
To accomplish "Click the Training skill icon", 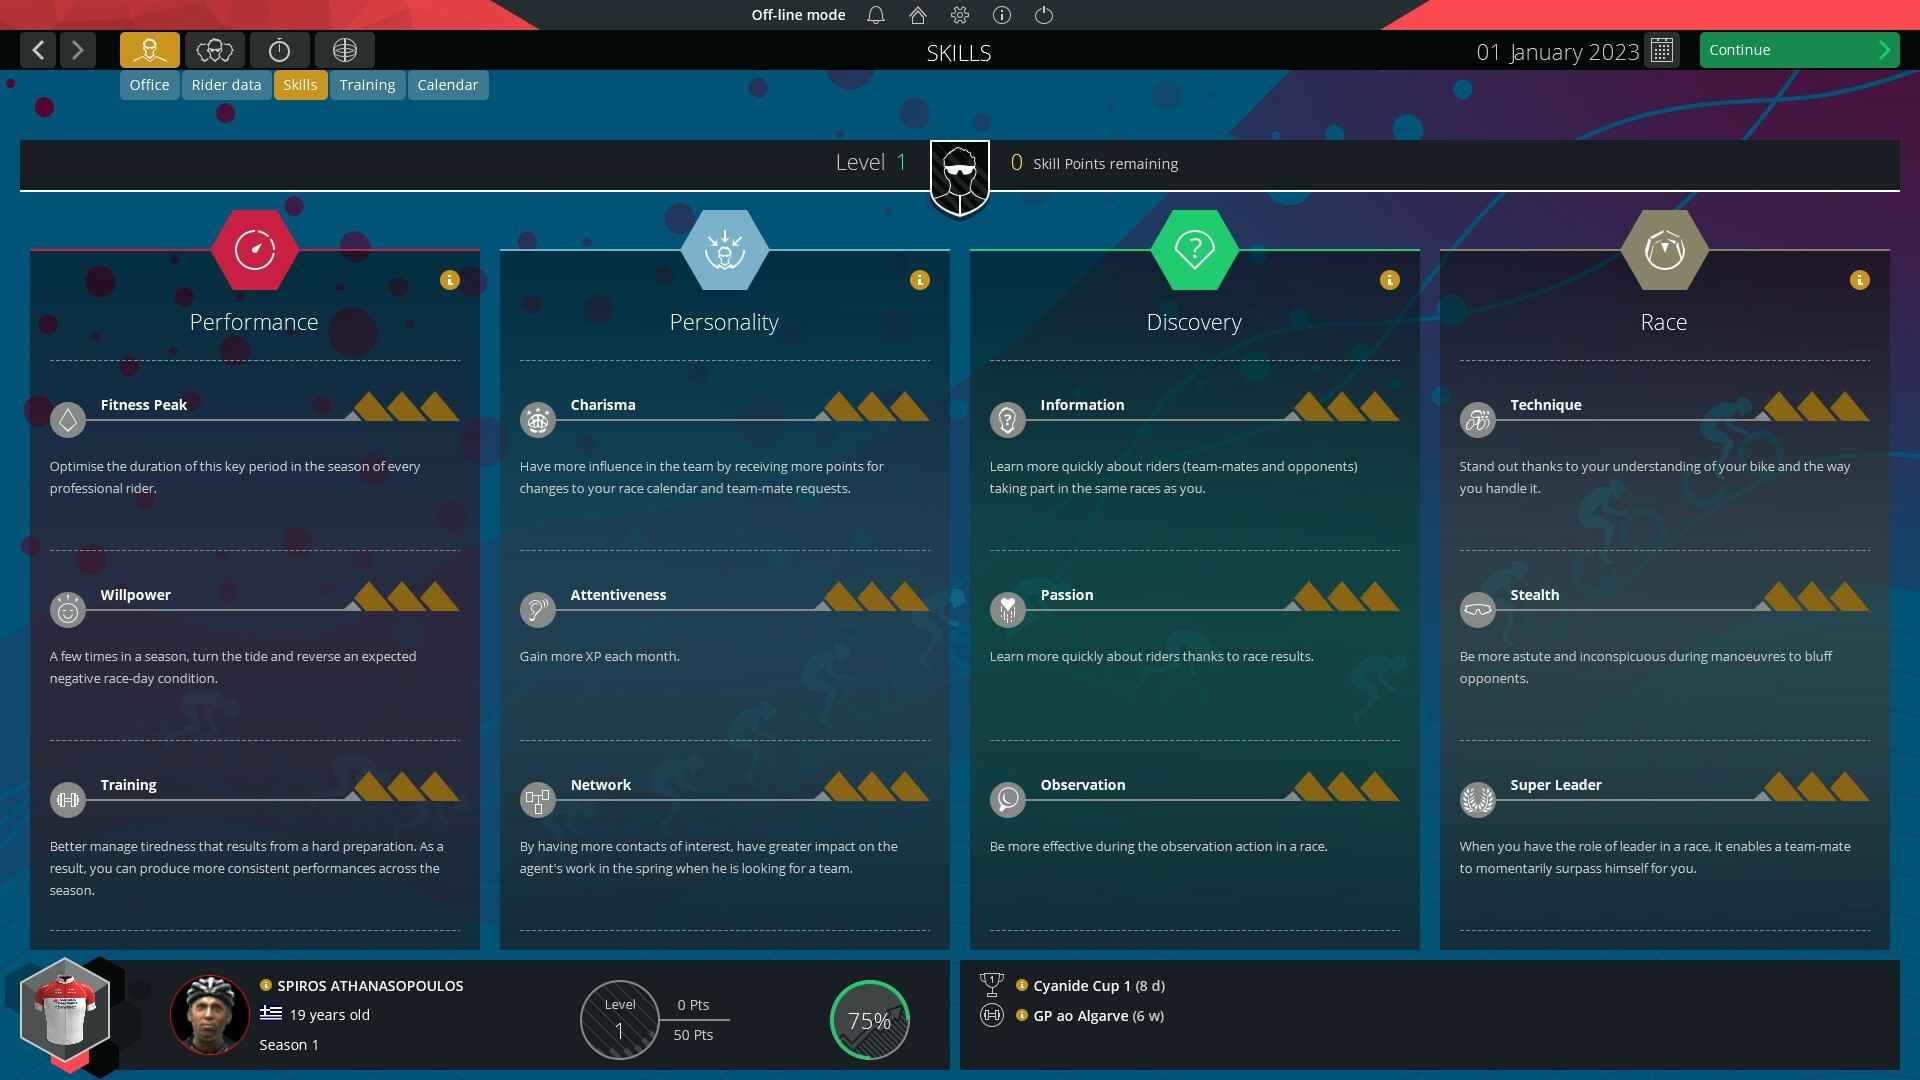I will (x=67, y=798).
